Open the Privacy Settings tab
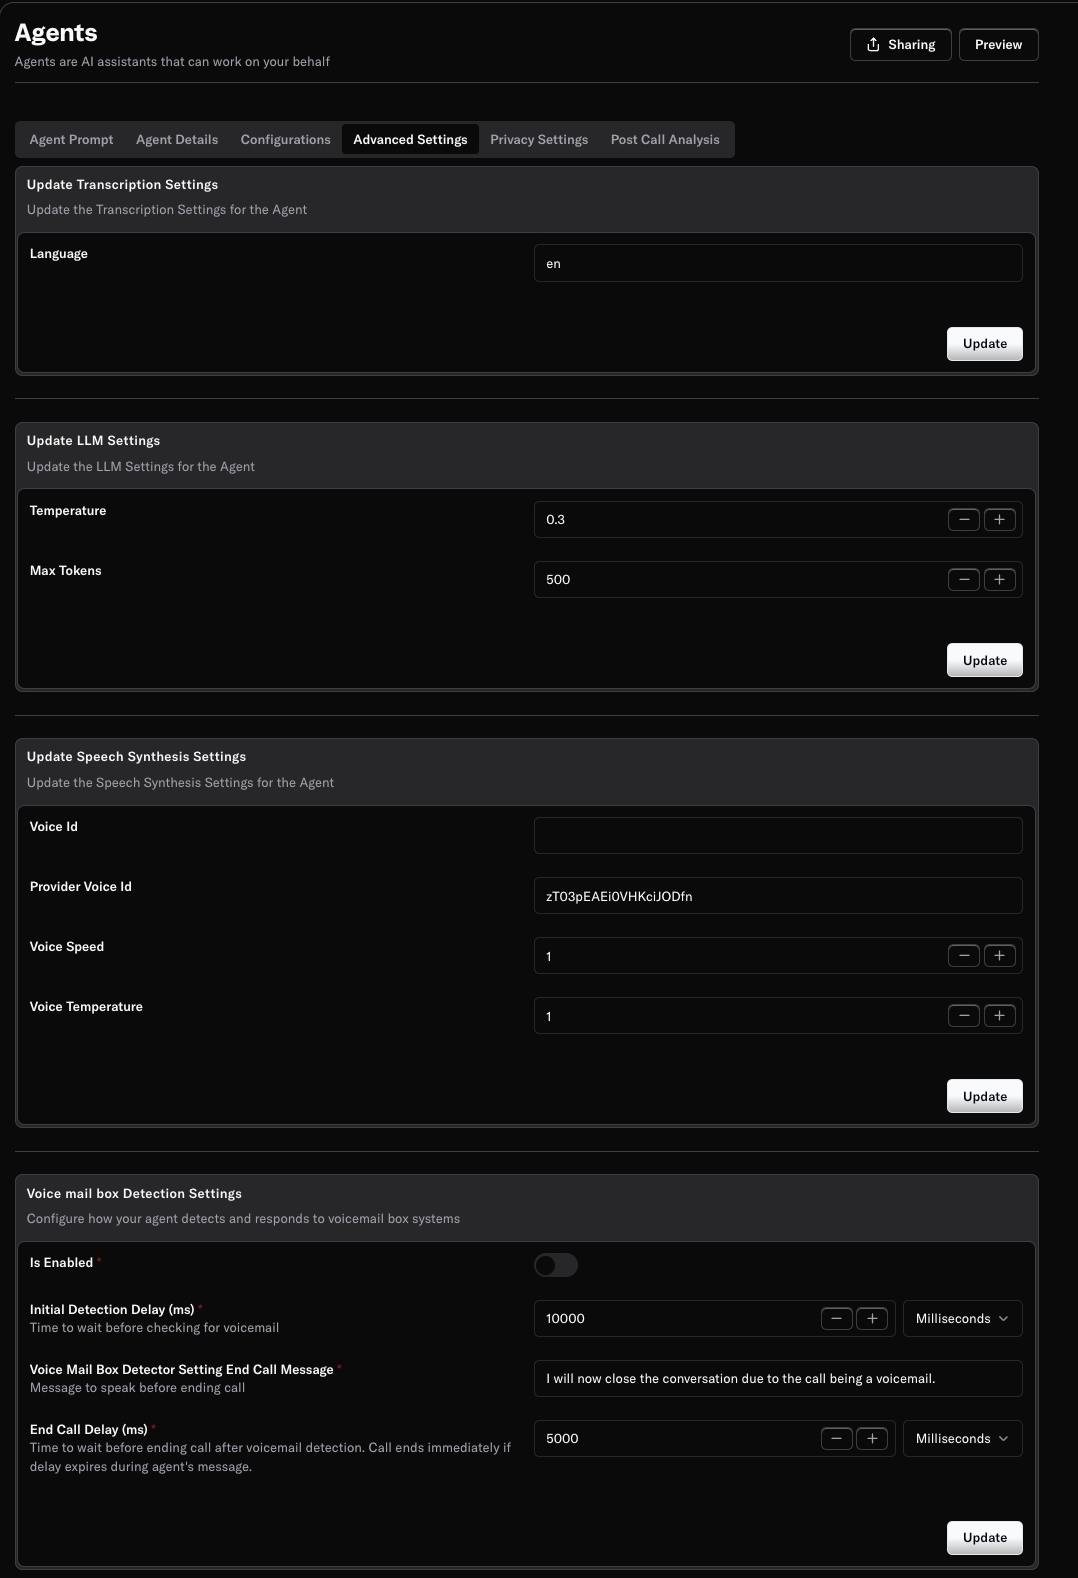This screenshot has width=1078, height=1578. (539, 140)
